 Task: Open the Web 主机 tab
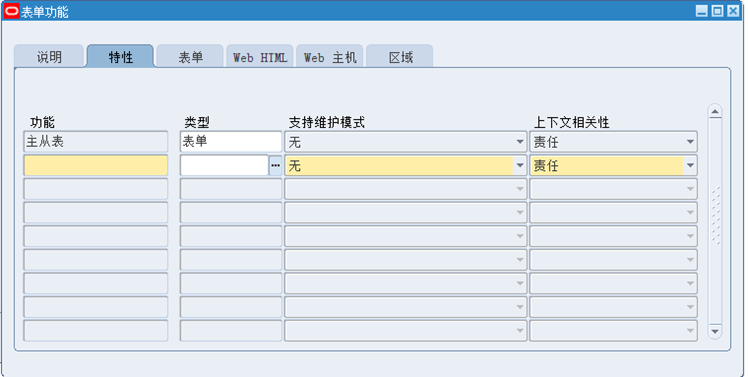tap(330, 57)
